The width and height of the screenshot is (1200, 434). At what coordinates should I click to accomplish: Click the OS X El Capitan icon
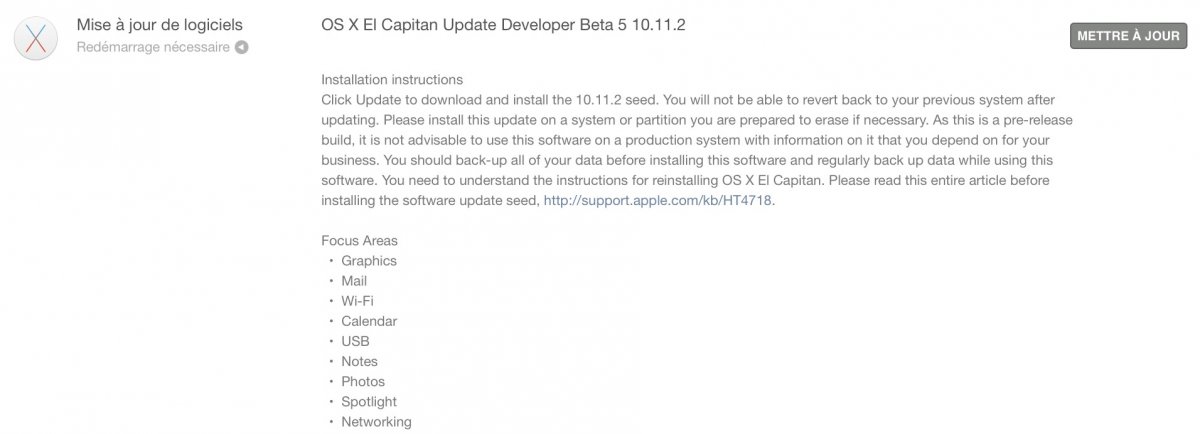(36, 38)
